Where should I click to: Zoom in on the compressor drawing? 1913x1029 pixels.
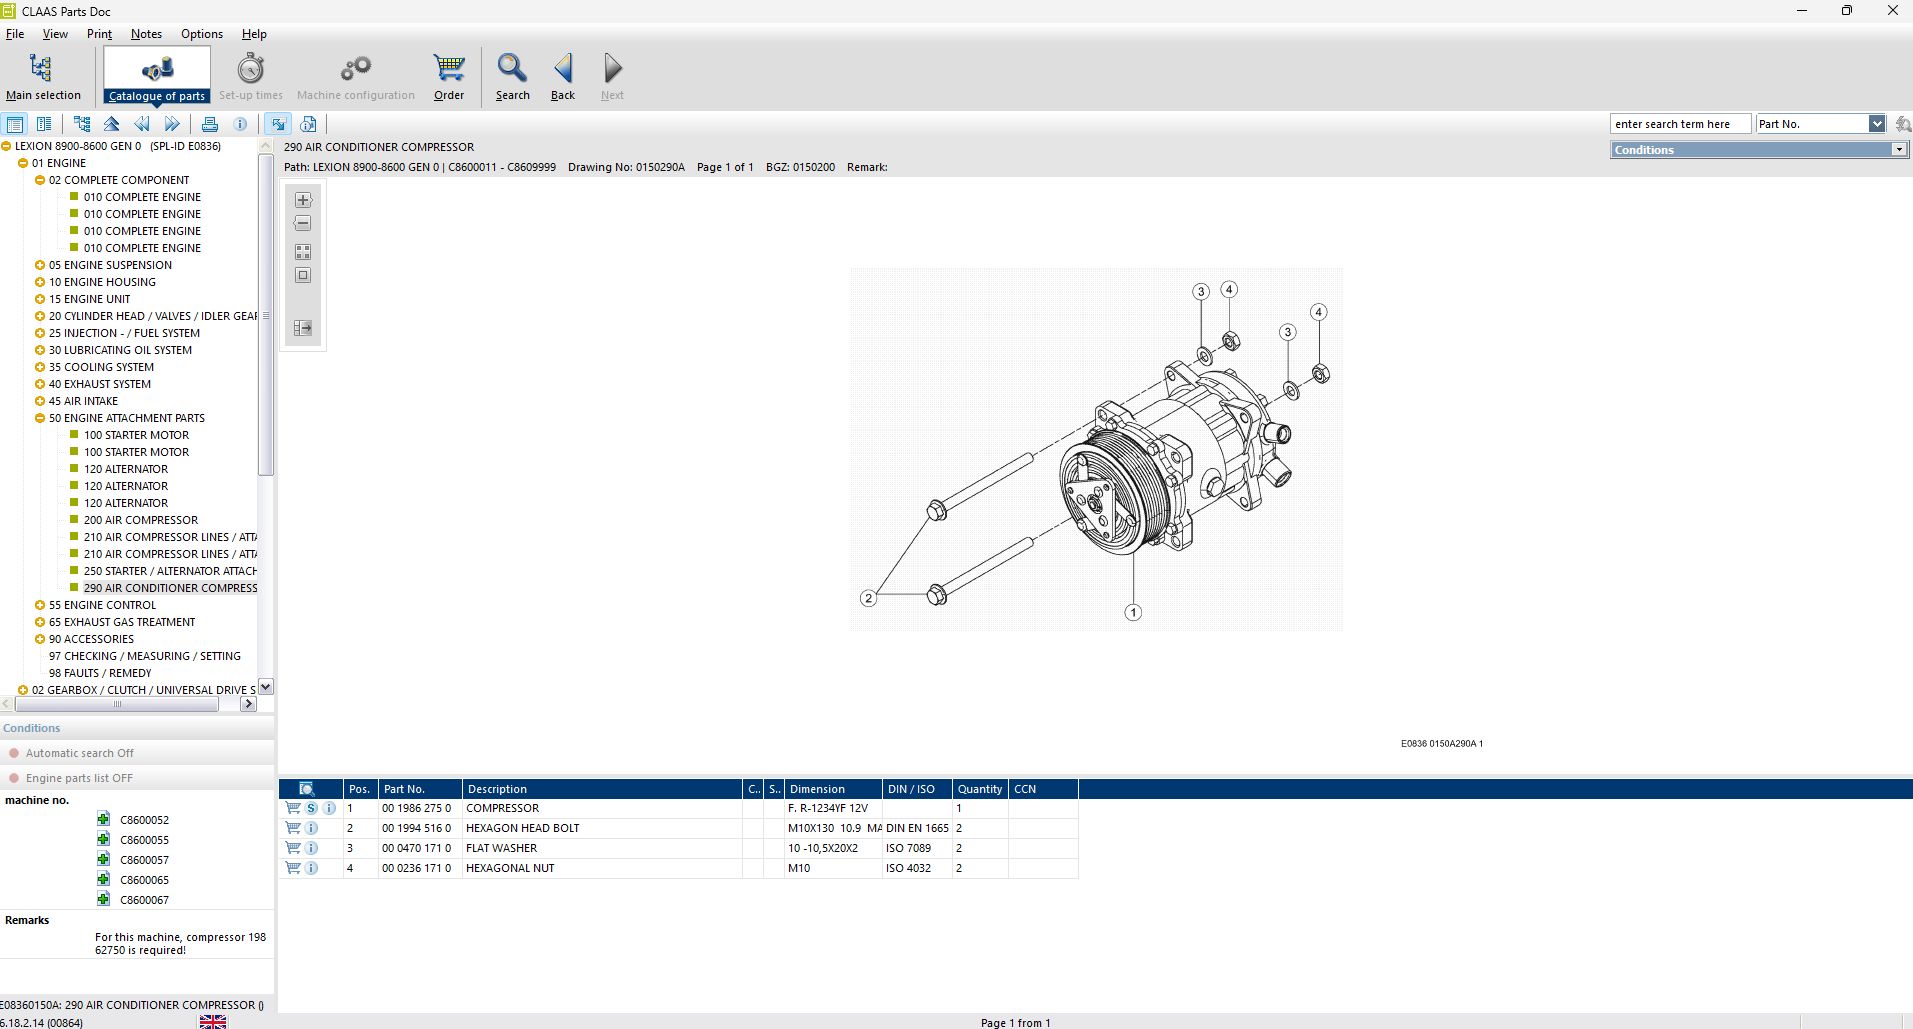click(302, 200)
